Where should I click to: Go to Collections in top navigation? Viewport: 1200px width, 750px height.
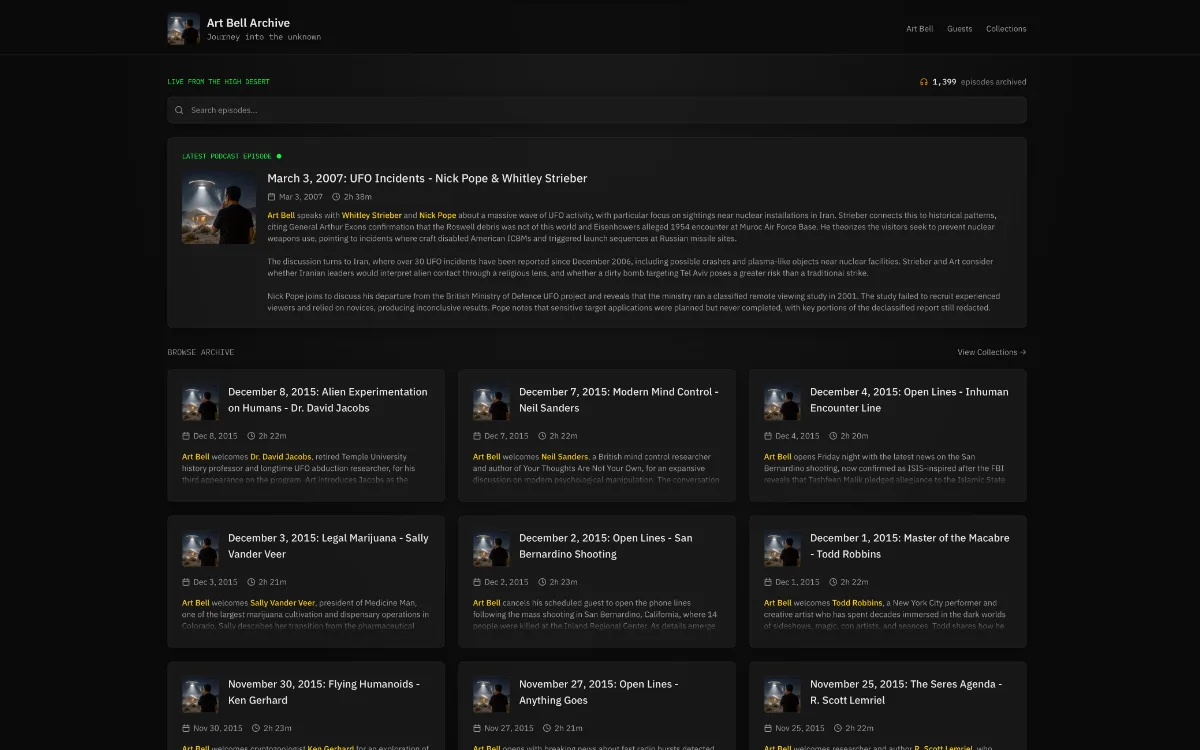click(x=1006, y=29)
